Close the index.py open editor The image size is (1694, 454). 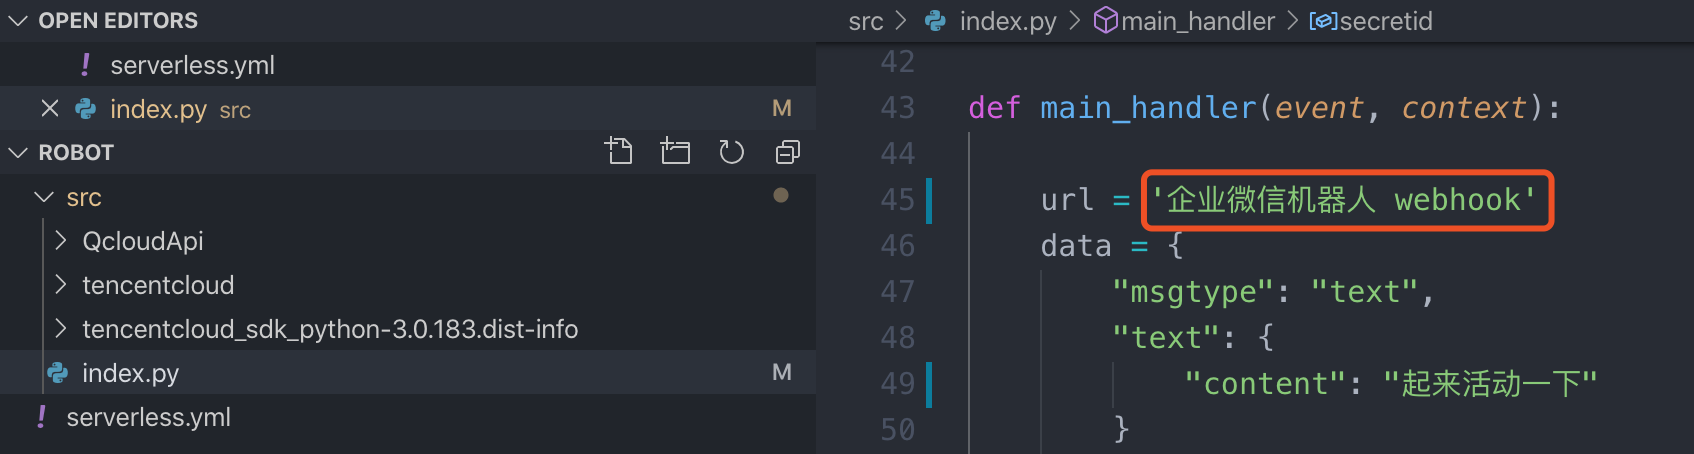pyautogui.click(x=50, y=108)
